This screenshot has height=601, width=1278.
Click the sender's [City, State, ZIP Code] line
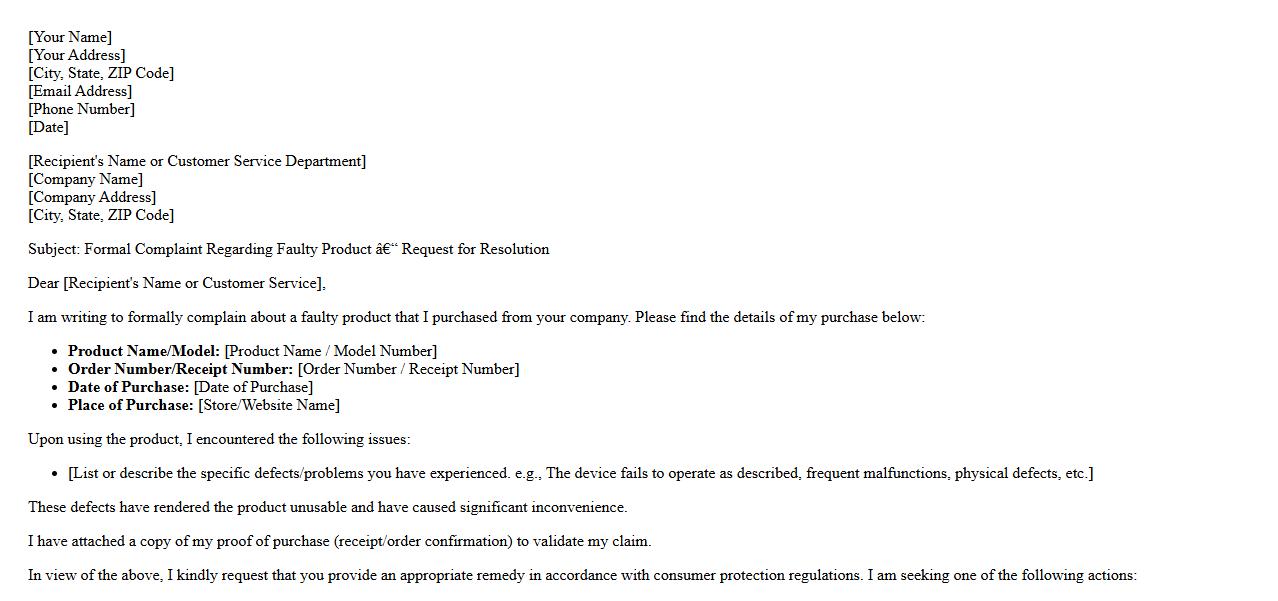coord(101,73)
